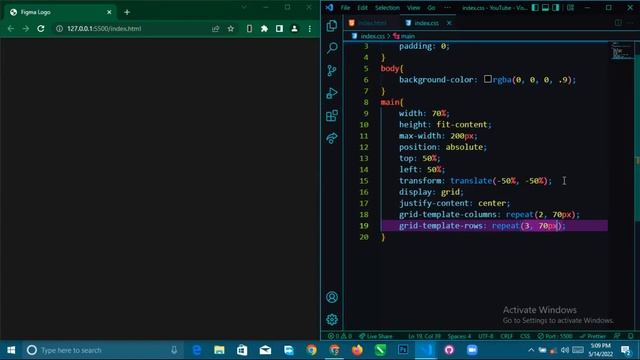
Task: Open a new tab in Chrome
Action: pos(127,12)
